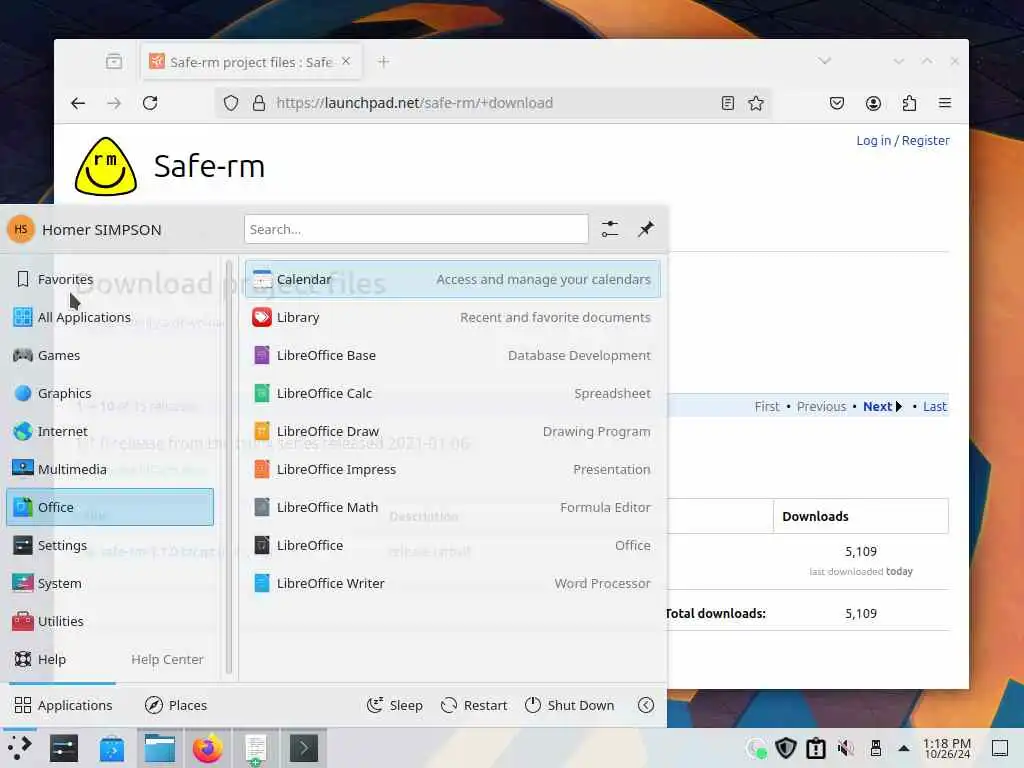The image size is (1024, 768).
Task: Toggle reader view in Firefox
Action: click(x=728, y=103)
